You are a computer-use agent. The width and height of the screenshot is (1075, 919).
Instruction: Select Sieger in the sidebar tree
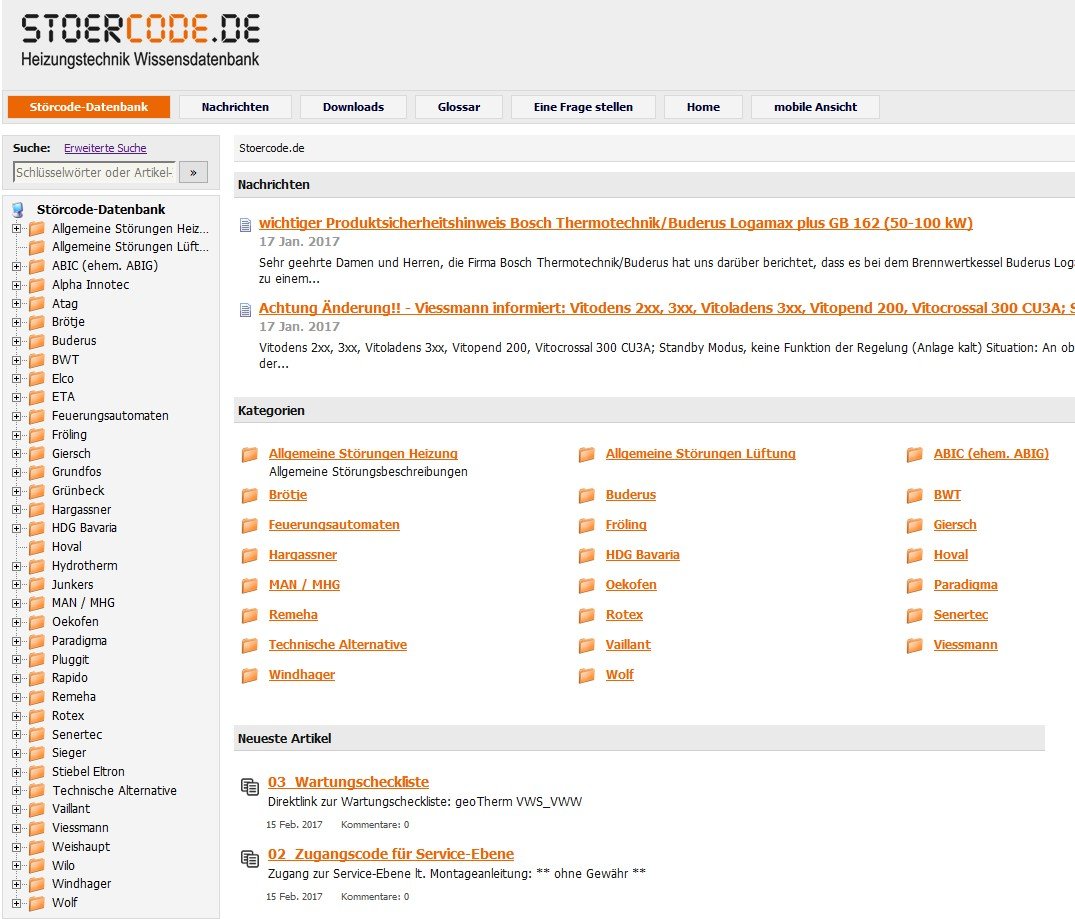pyautogui.click(x=69, y=752)
